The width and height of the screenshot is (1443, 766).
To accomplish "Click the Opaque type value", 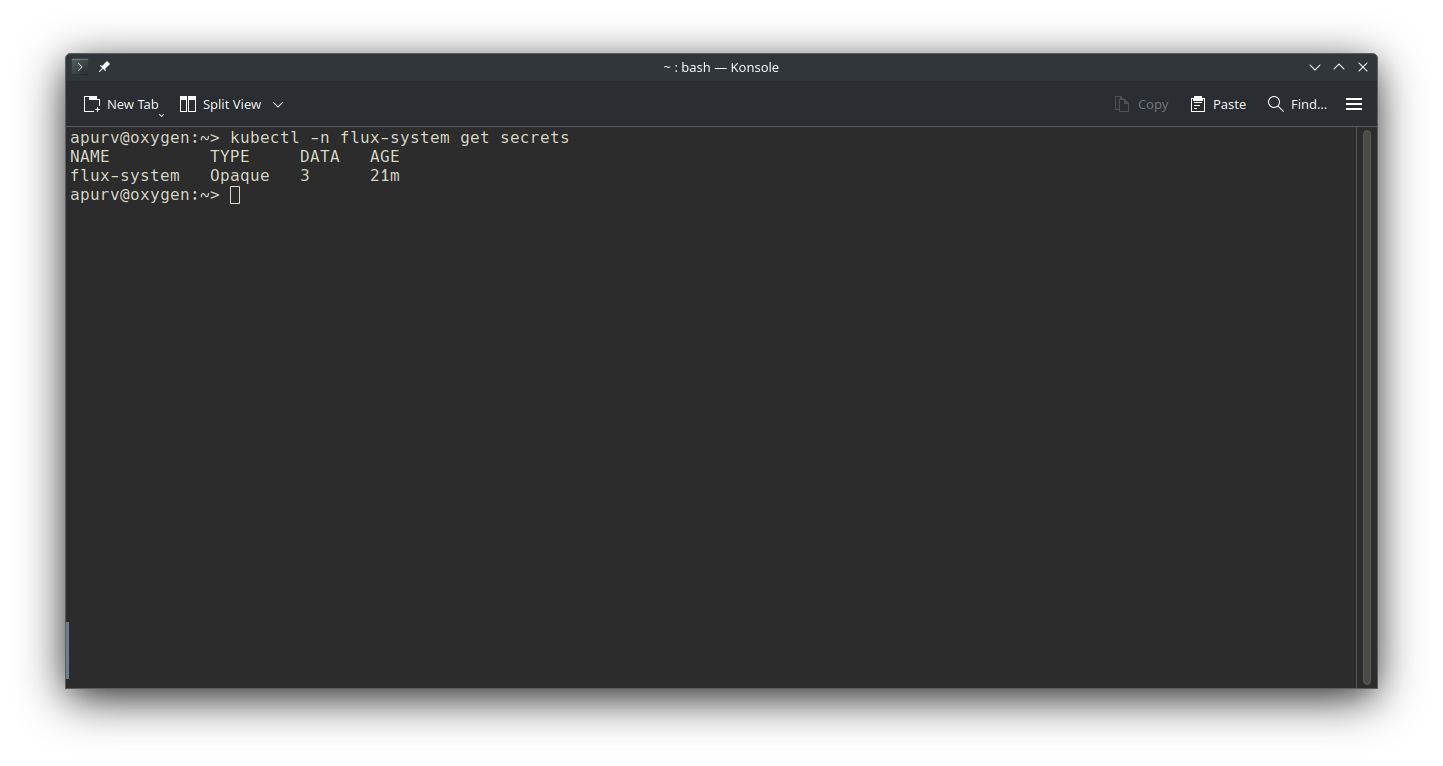I will pos(240,176).
